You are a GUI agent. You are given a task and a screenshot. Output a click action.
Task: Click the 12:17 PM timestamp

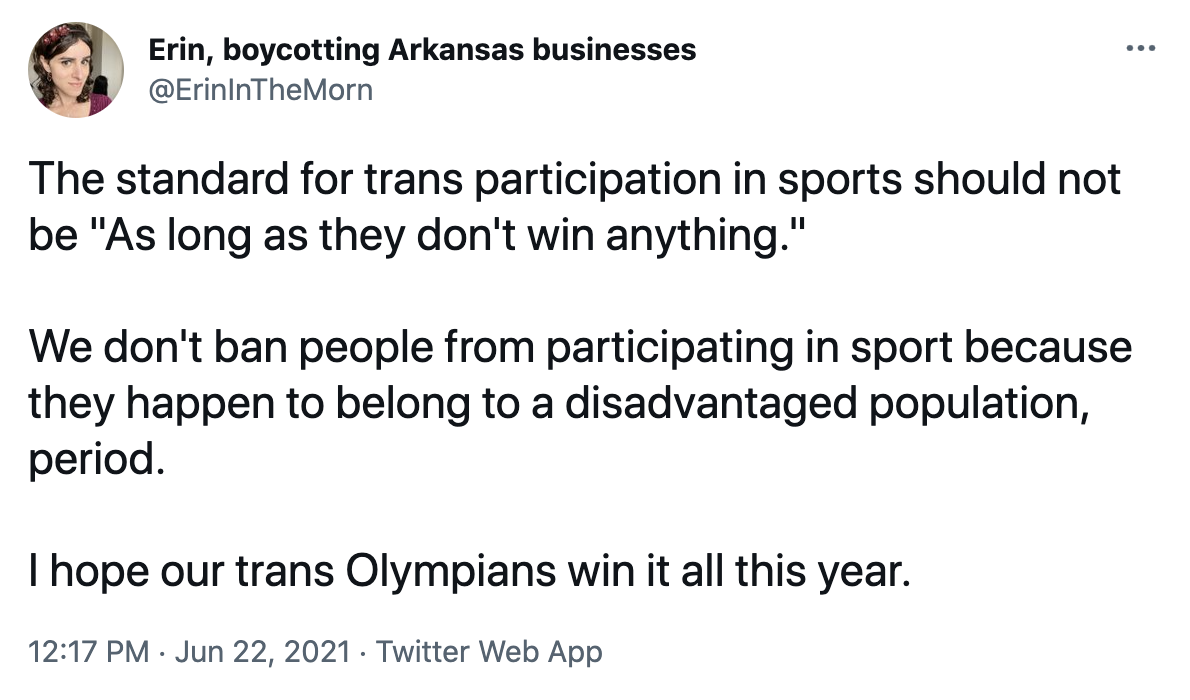89,653
